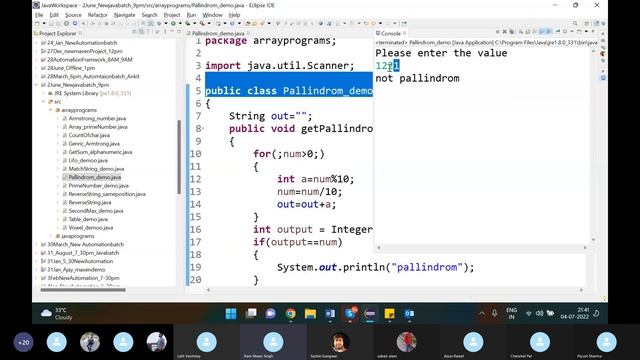This screenshot has height=360, width=640.
Task: Start the Debug launch from the toolbar
Action: point(160,23)
